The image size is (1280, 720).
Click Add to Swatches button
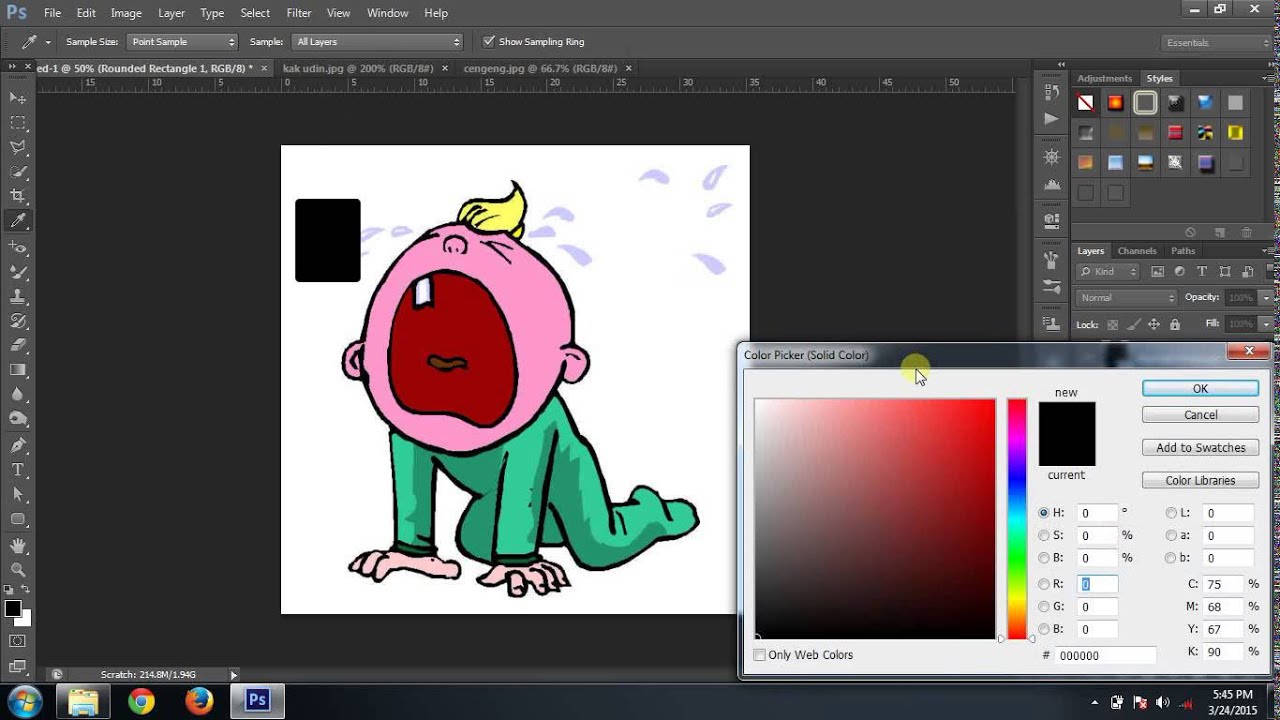point(1200,448)
